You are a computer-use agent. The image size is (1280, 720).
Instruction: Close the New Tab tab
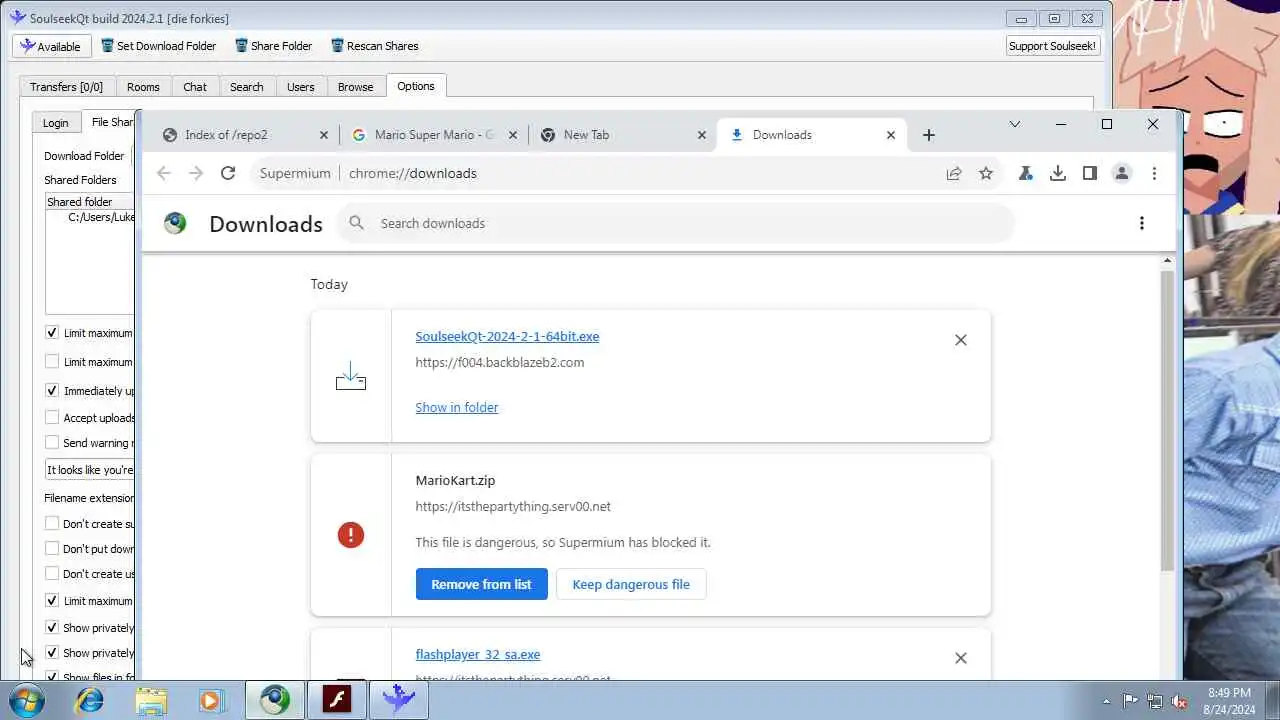pos(701,135)
